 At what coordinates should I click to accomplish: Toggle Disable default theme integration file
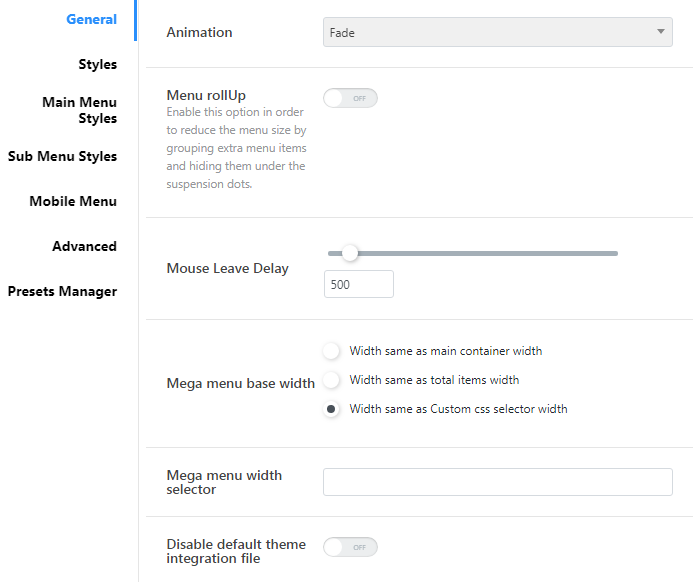(350, 547)
